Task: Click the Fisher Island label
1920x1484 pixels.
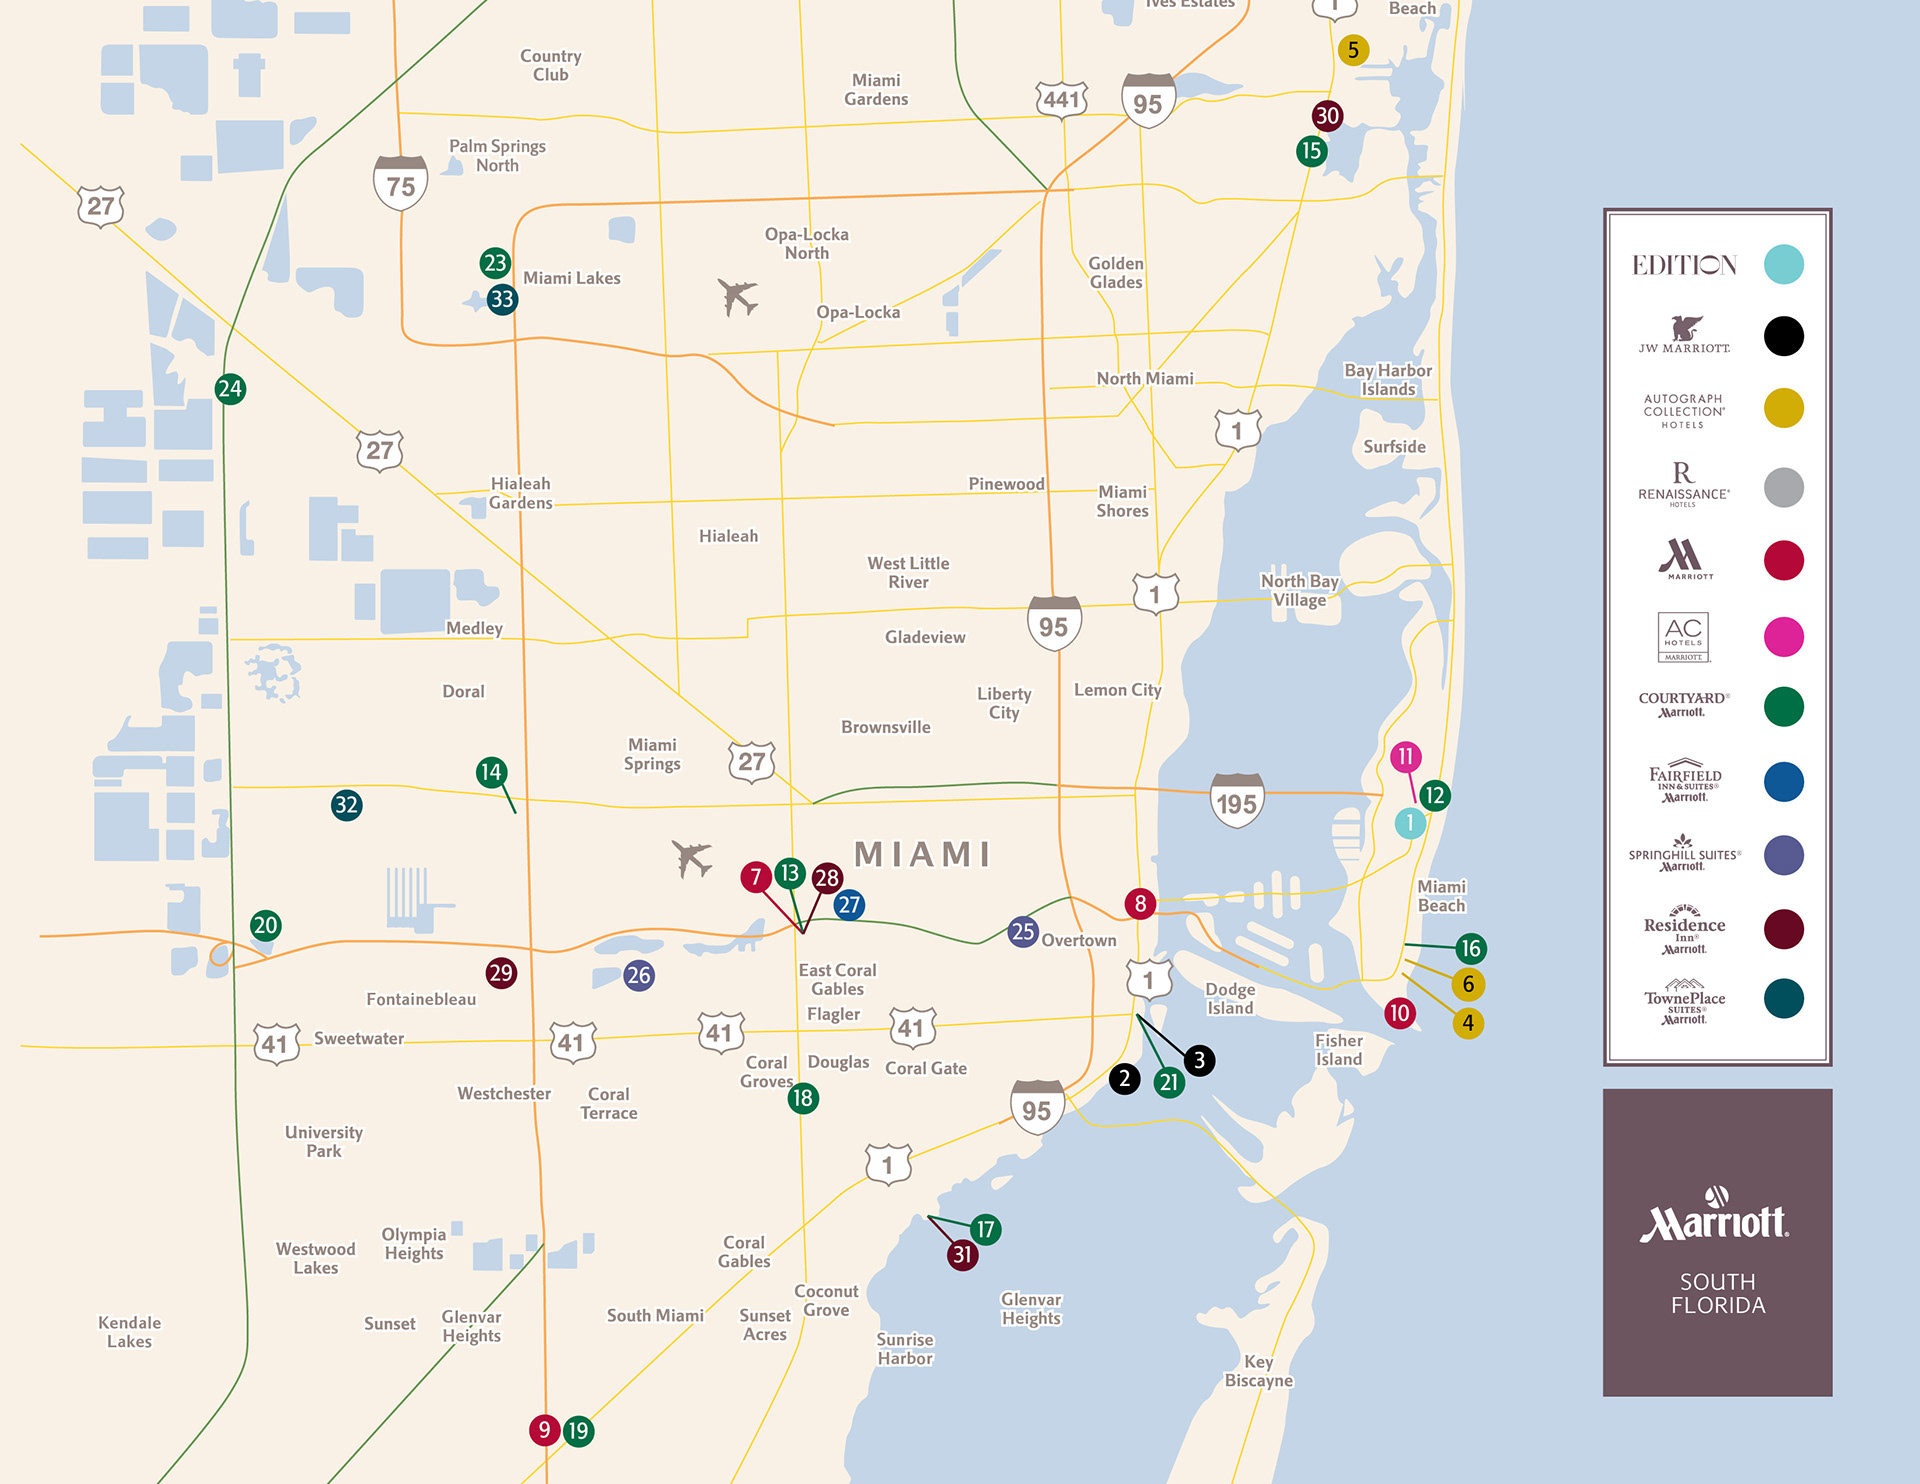Action: 1338,1050
